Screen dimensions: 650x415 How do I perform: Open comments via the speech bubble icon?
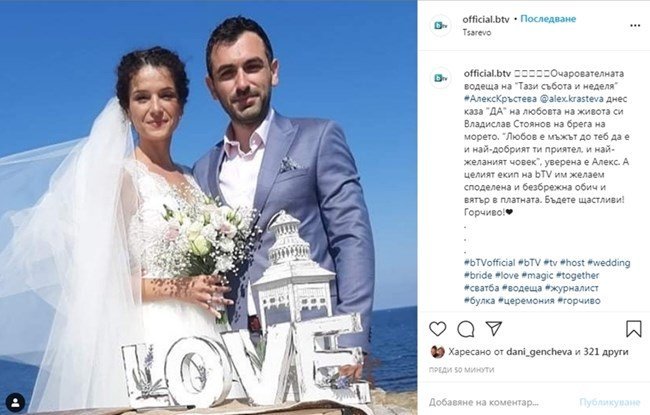coord(466,329)
